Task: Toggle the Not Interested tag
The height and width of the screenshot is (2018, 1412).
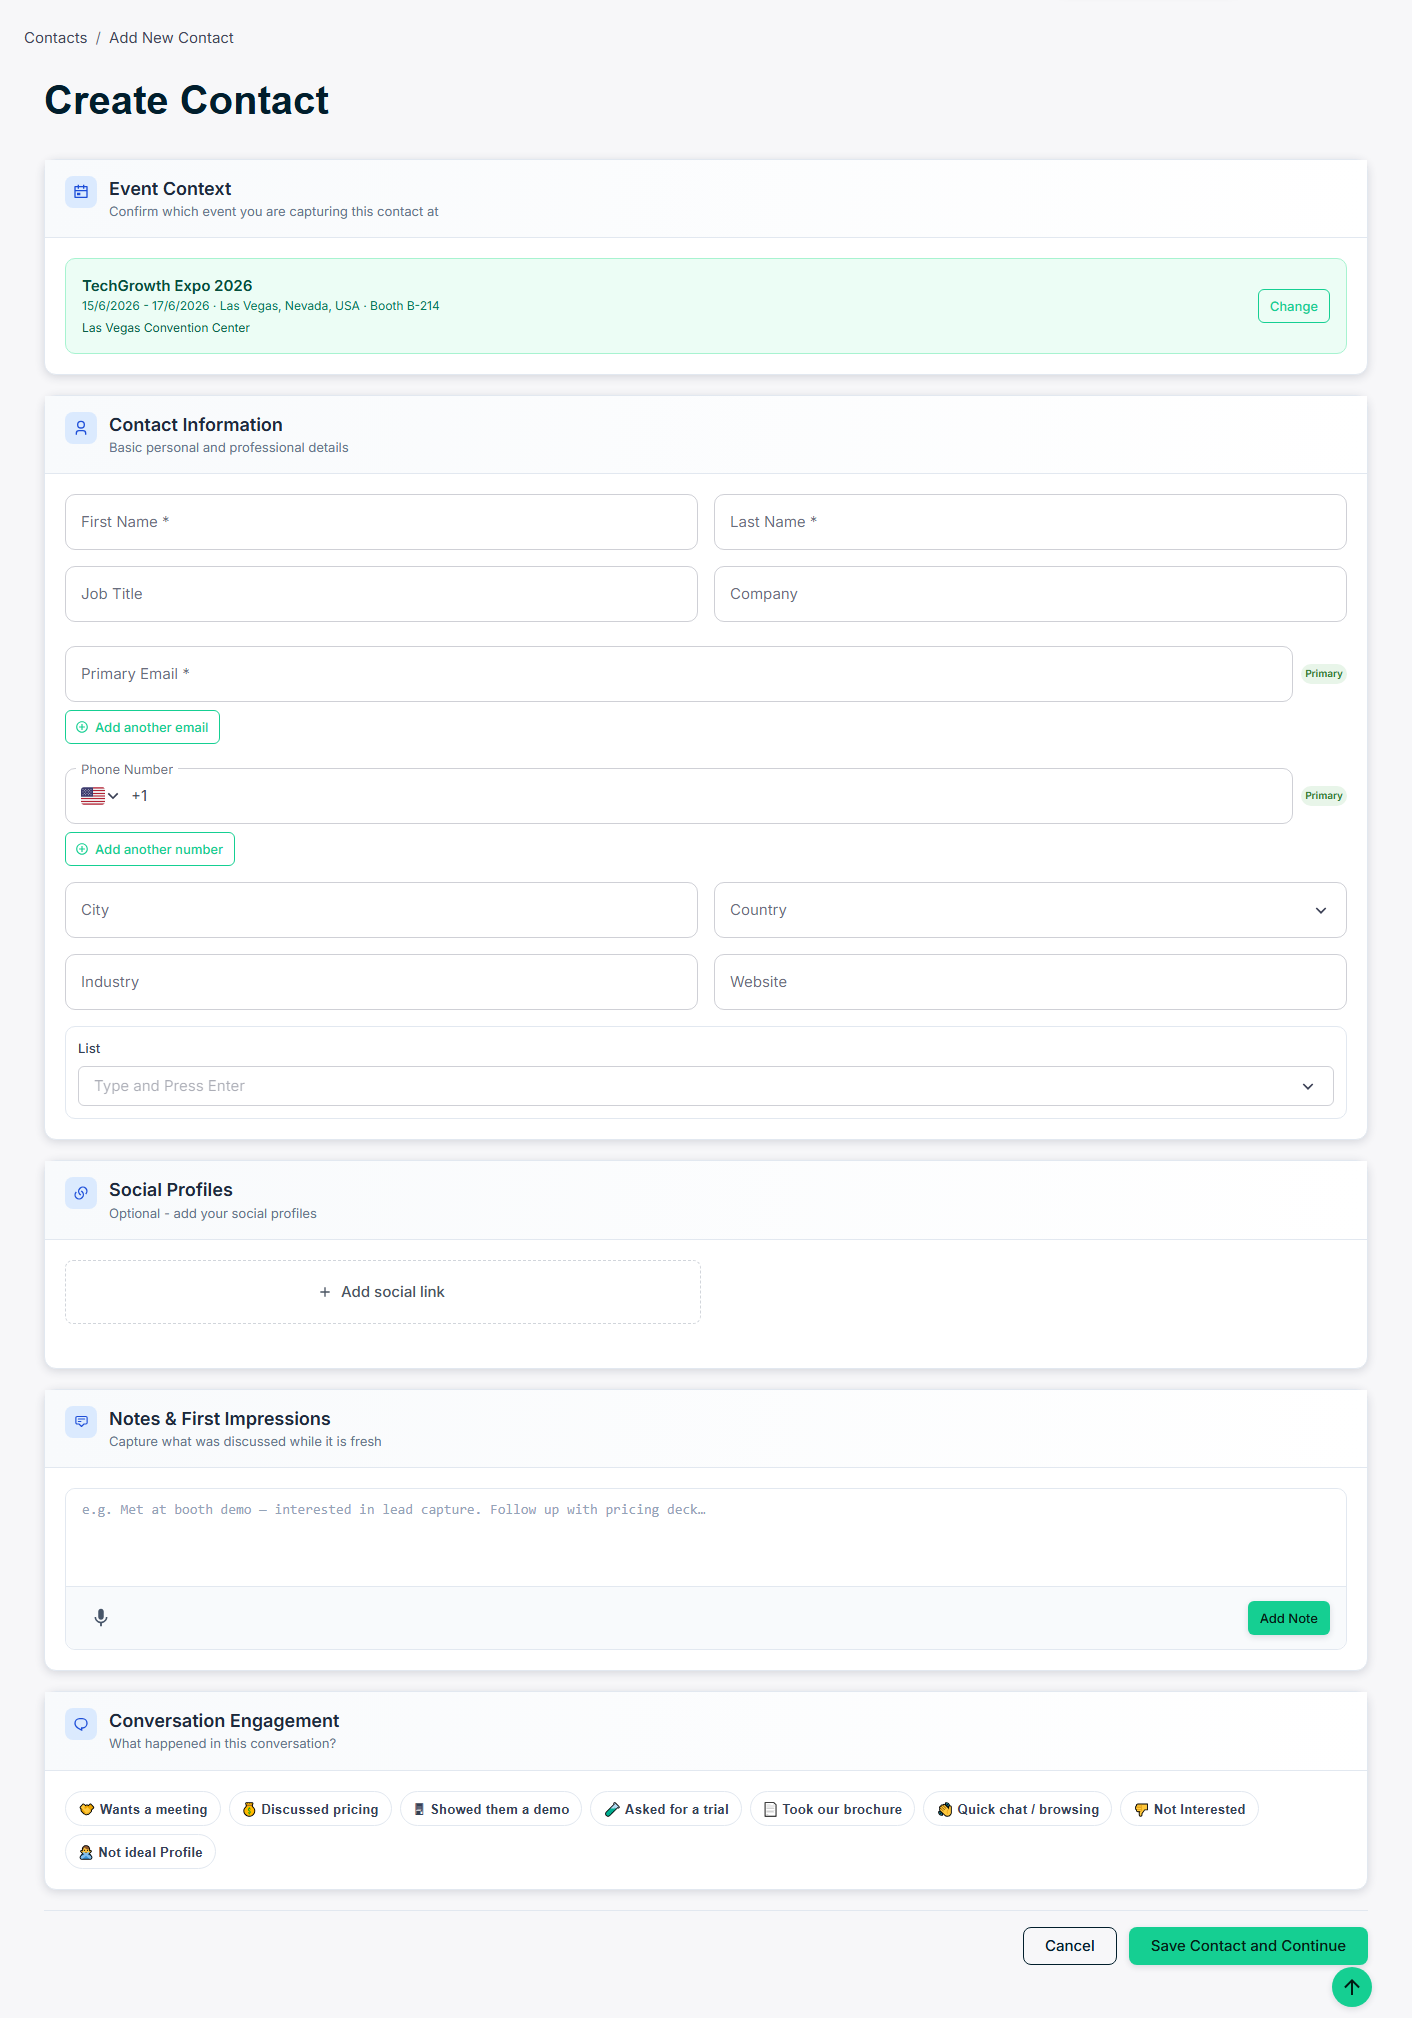Action: [x=1189, y=1808]
